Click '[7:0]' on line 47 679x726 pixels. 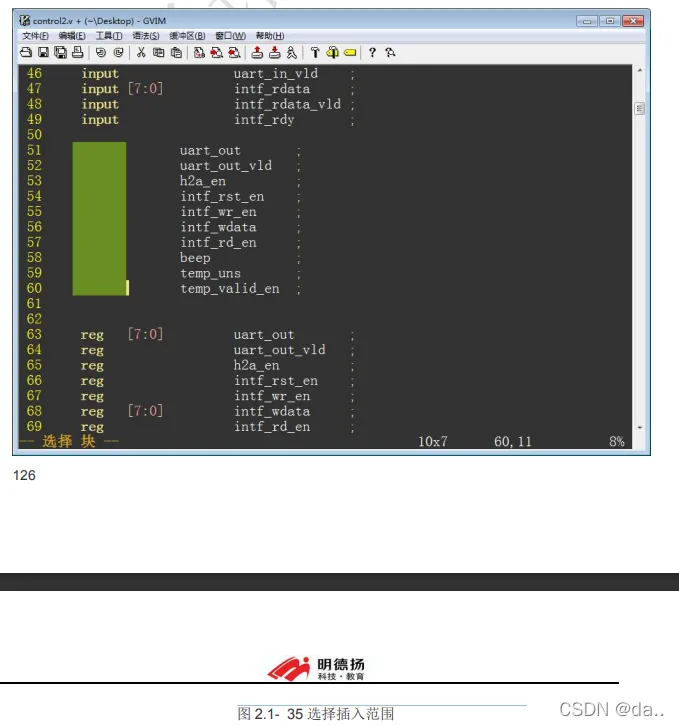tap(145, 88)
